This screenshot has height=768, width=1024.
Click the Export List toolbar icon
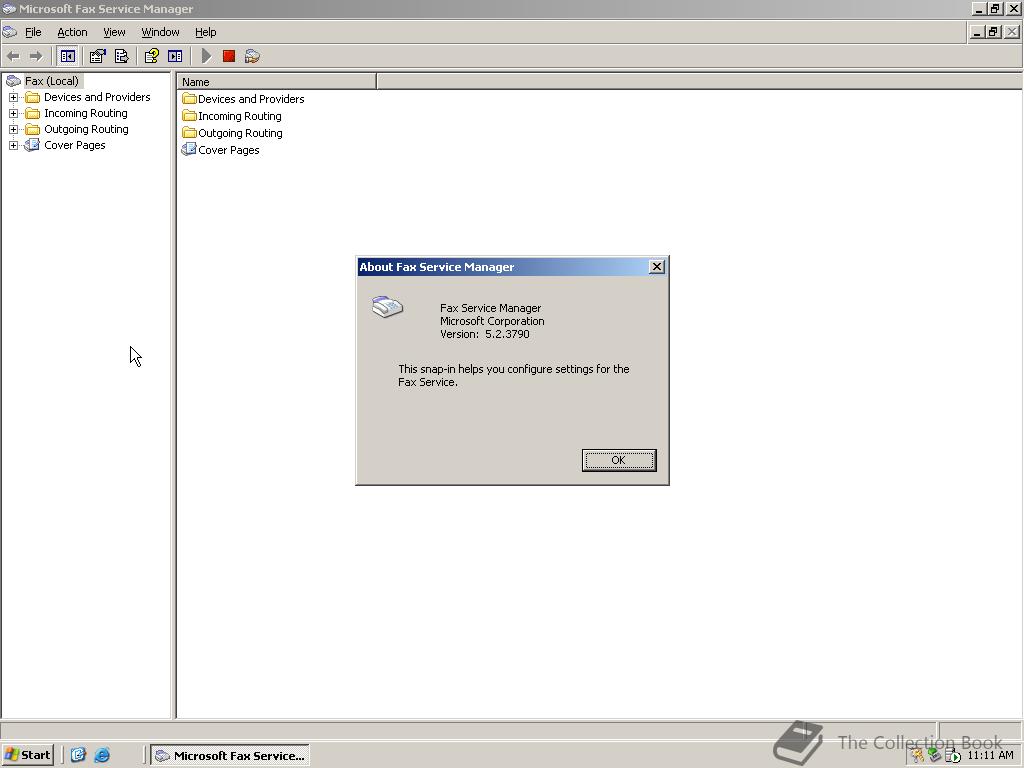121,56
